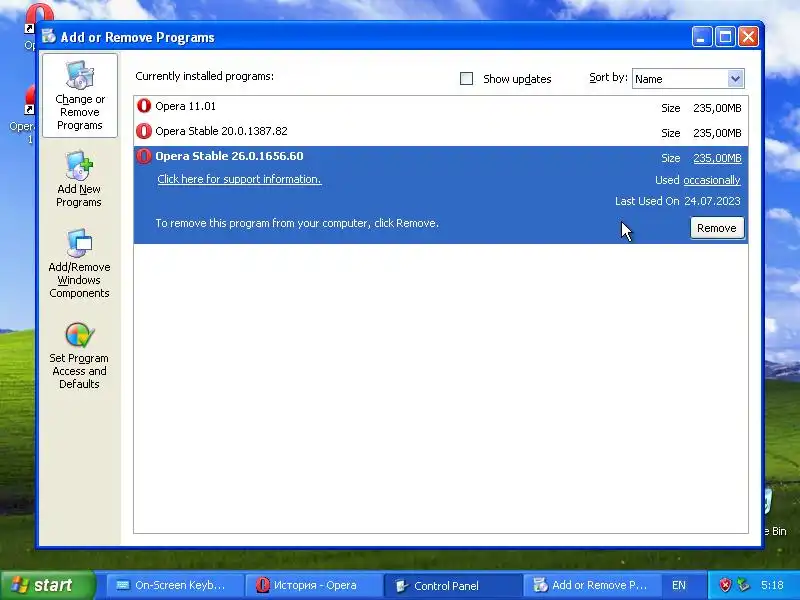Click the Add or Remove Programs title icon
This screenshot has width=800, height=600.
point(49,36)
